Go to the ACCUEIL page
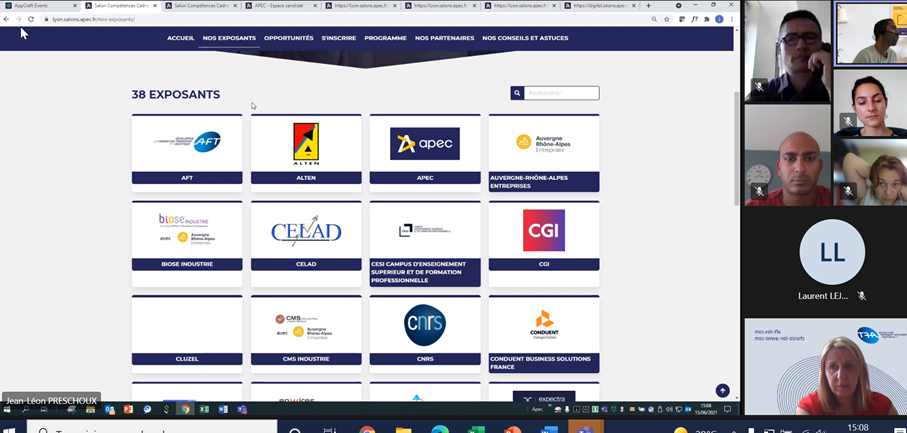This screenshot has height=433, width=907. pyautogui.click(x=180, y=38)
